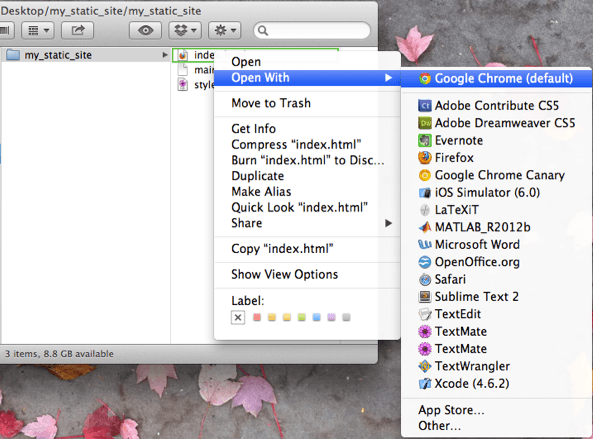The image size is (593, 439).
Task: Choose Other… in submenu
Action: [x=496, y=426]
